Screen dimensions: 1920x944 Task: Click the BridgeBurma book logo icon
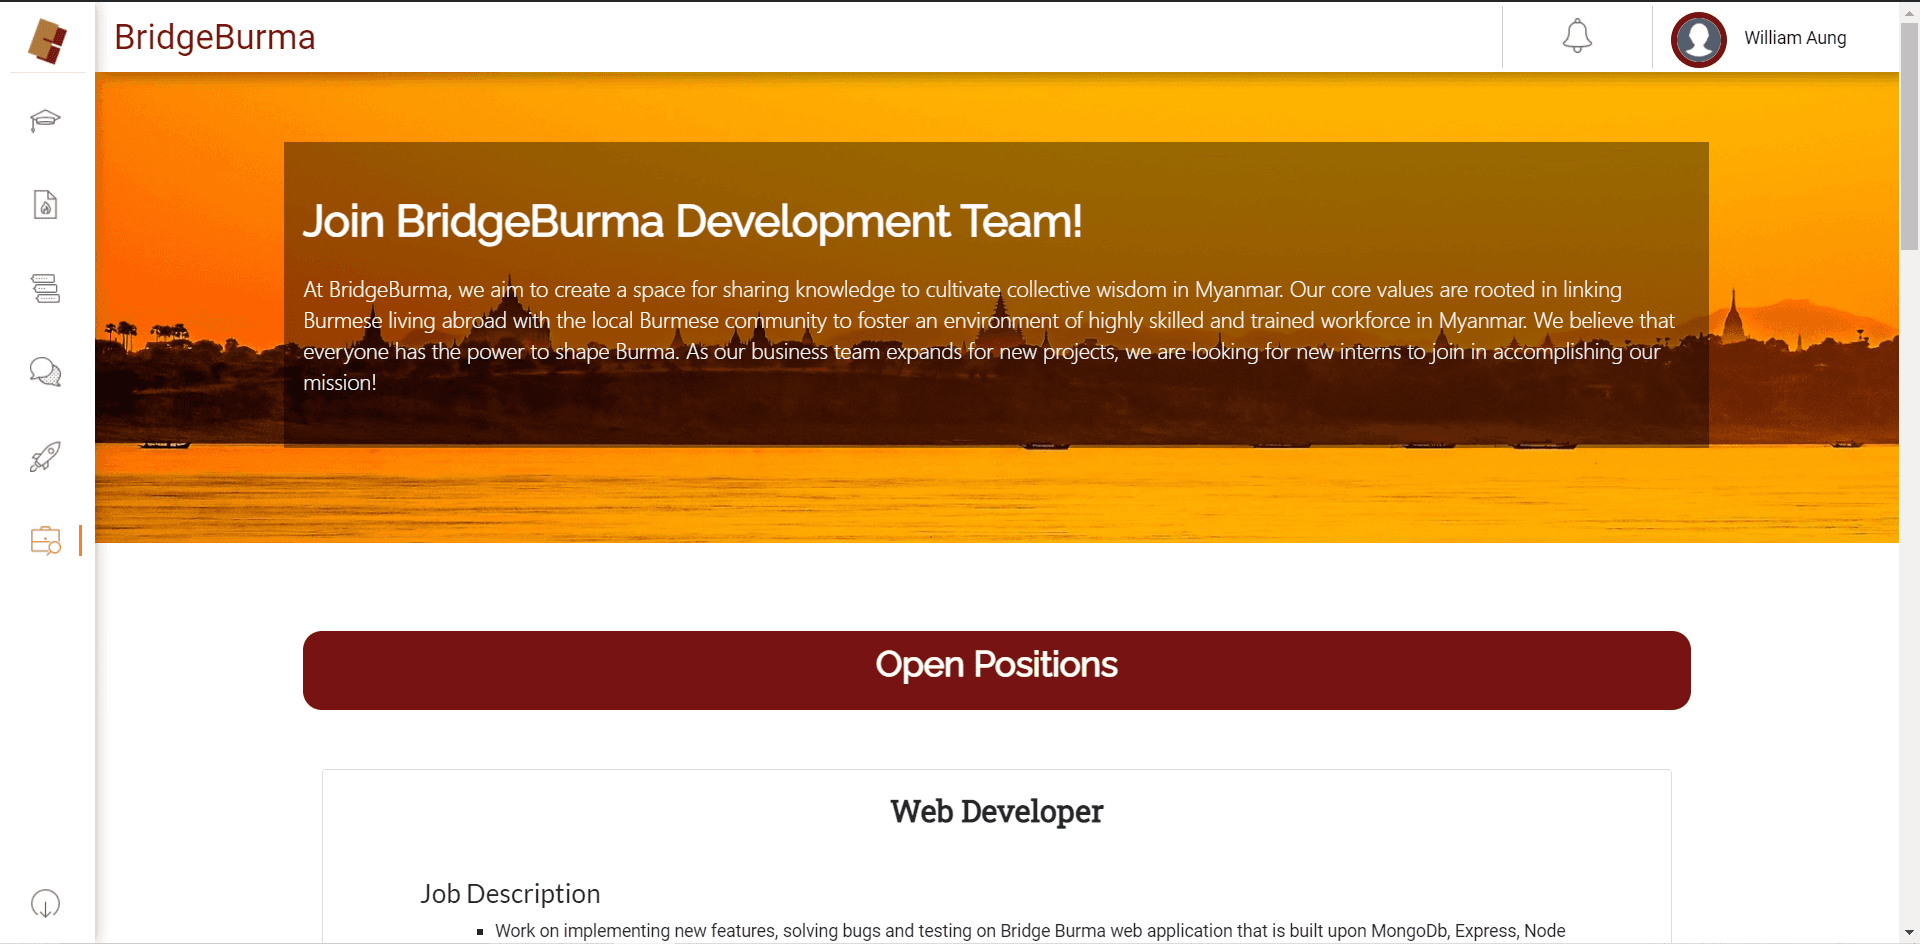click(x=47, y=41)
